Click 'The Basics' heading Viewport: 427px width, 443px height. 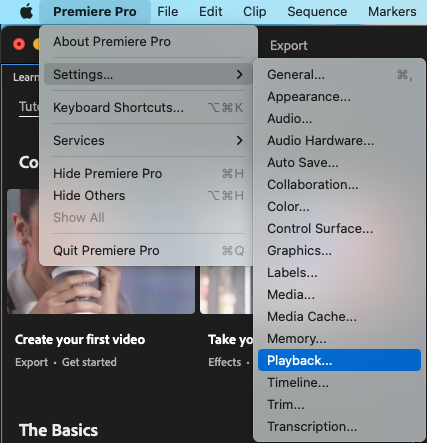point(58,430)
